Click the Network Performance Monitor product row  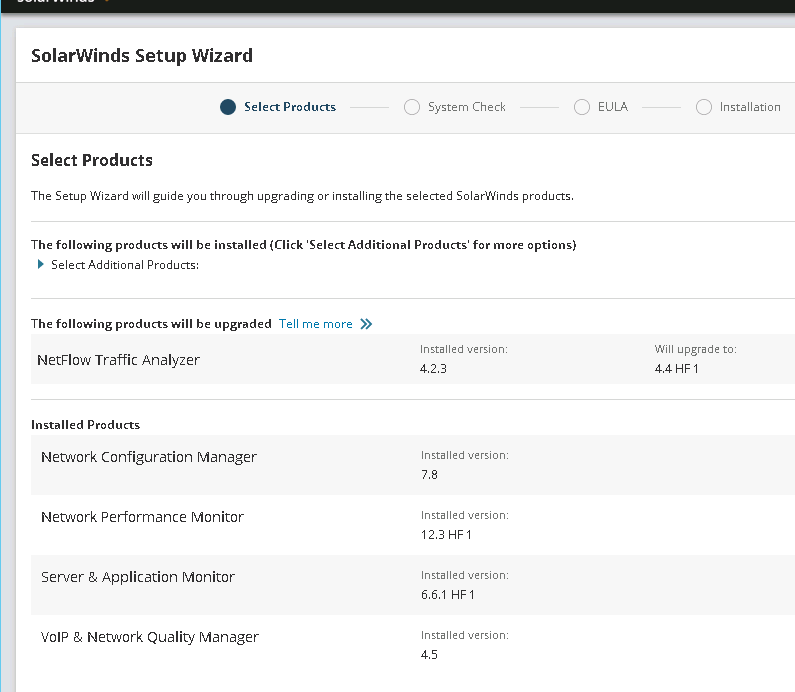(142, 517)
